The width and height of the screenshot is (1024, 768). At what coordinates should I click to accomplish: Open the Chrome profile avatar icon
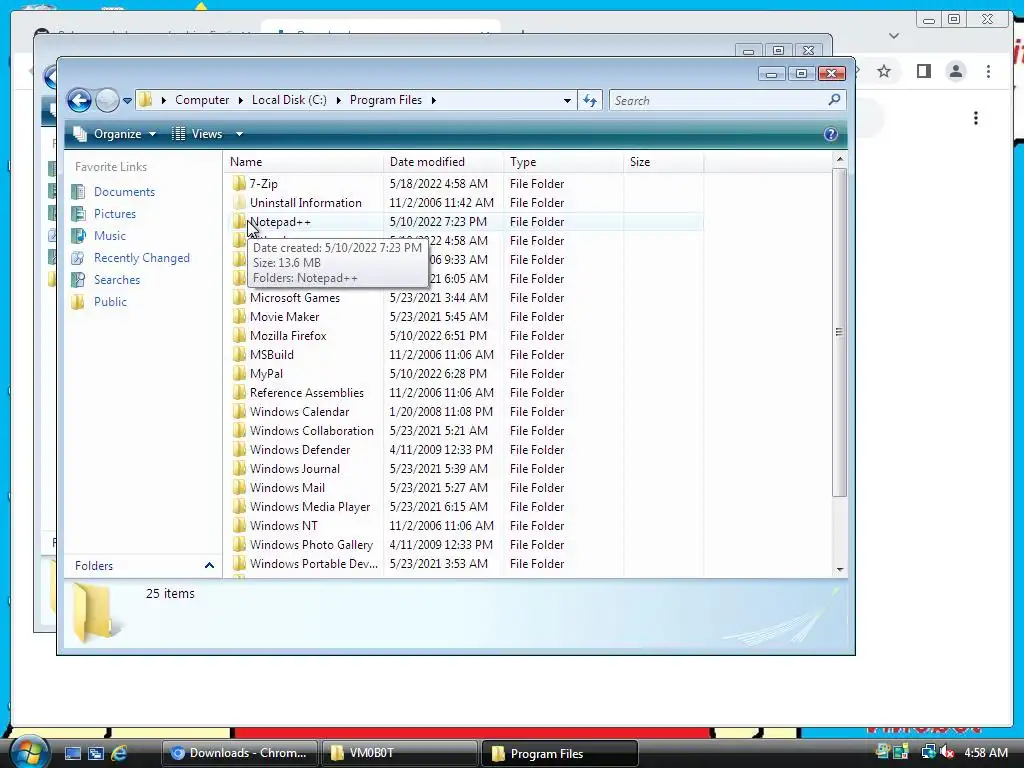tap(955, 71)
